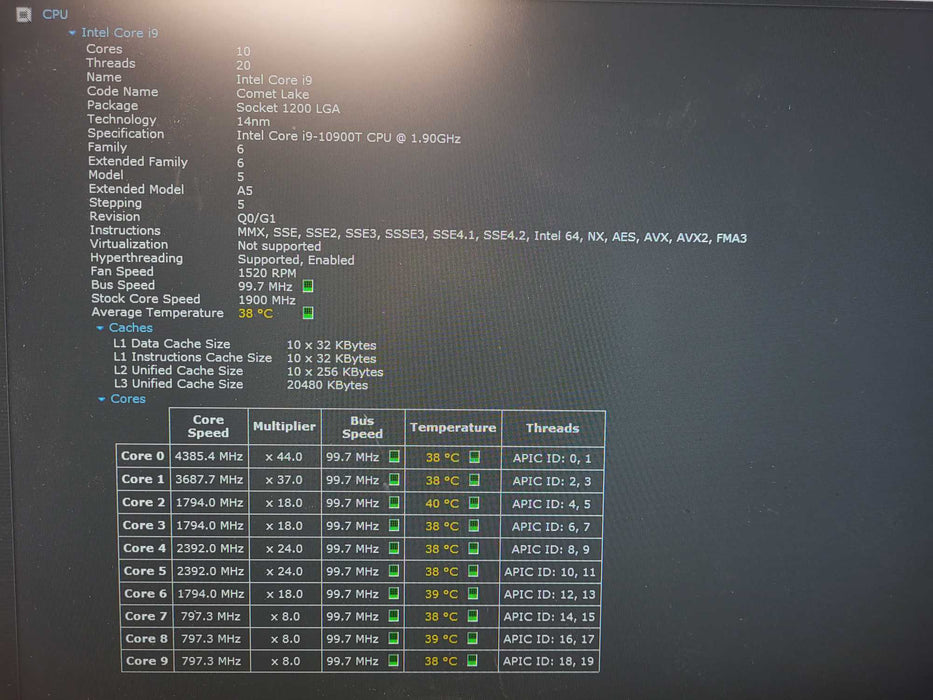933x700 pixels.
Task: Select the CPU section title
Action: coord(55,14)
